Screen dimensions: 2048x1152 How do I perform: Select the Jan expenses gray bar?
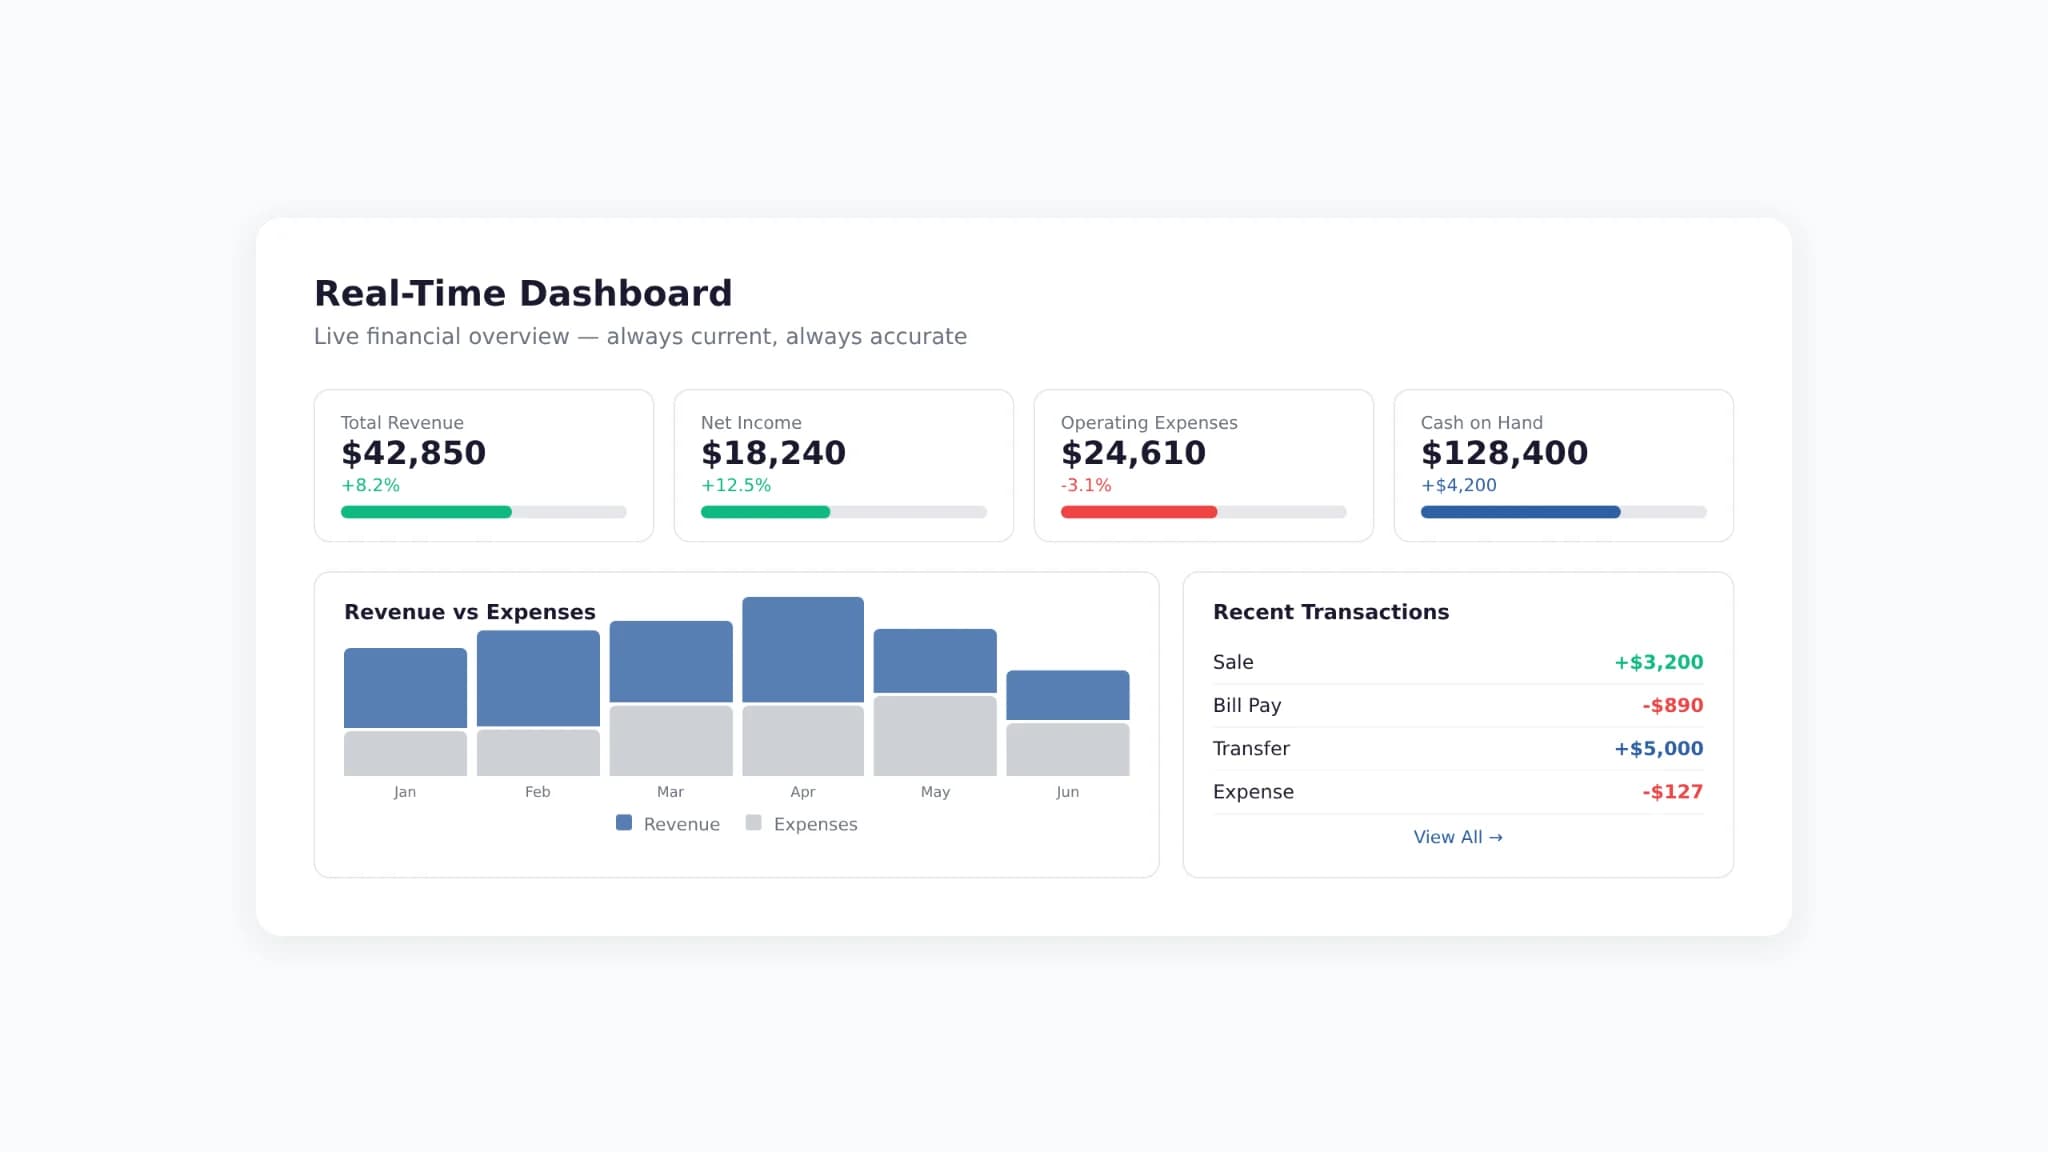point(405,754)
